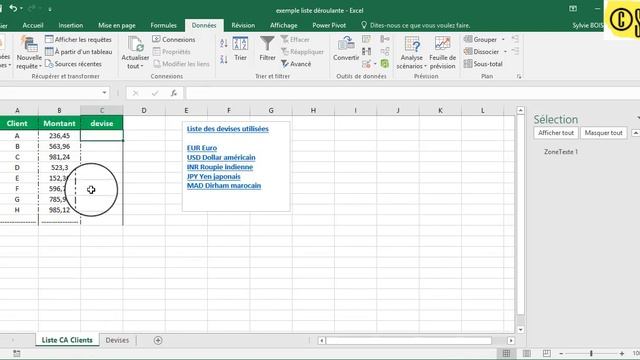Open the Mise en page tab

click(117, 25)
